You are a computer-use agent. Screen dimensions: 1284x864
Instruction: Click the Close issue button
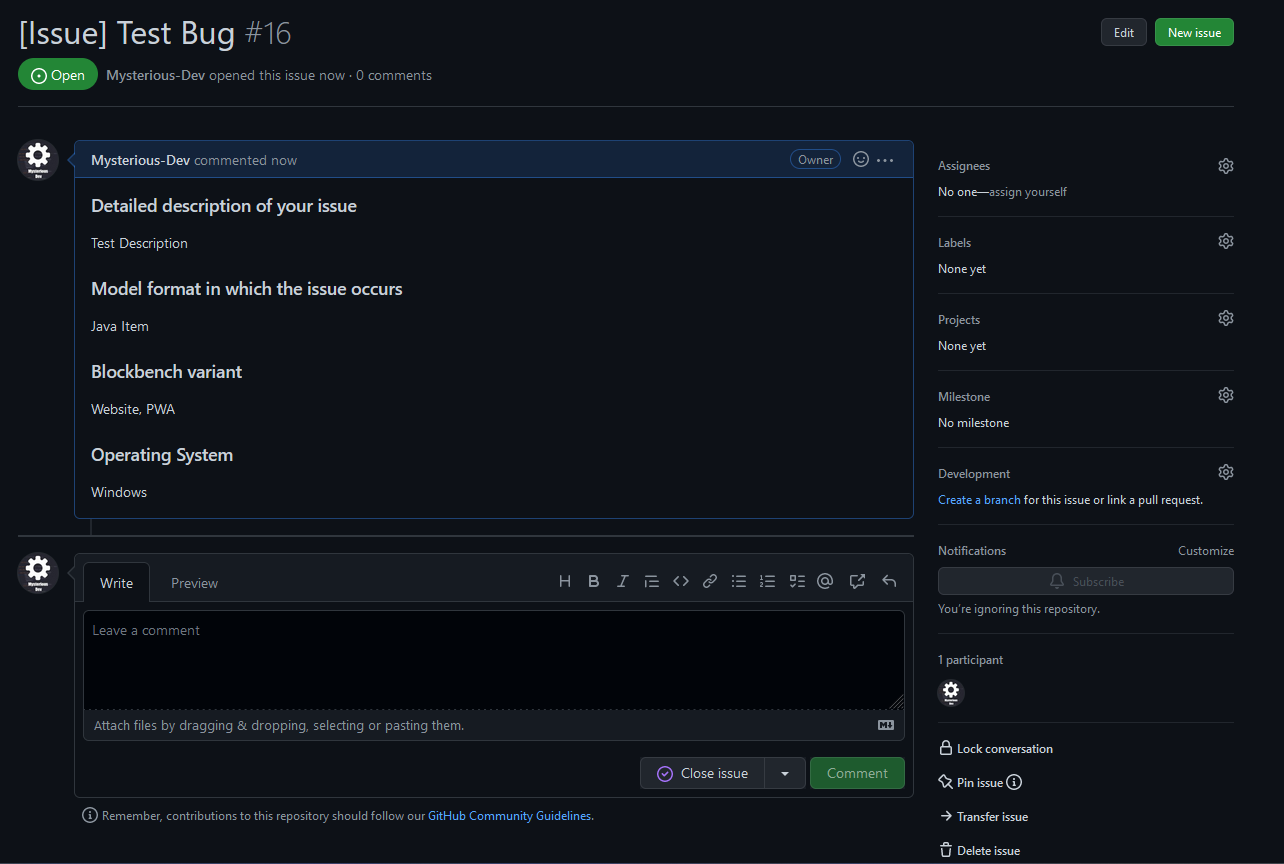[702, 773]
